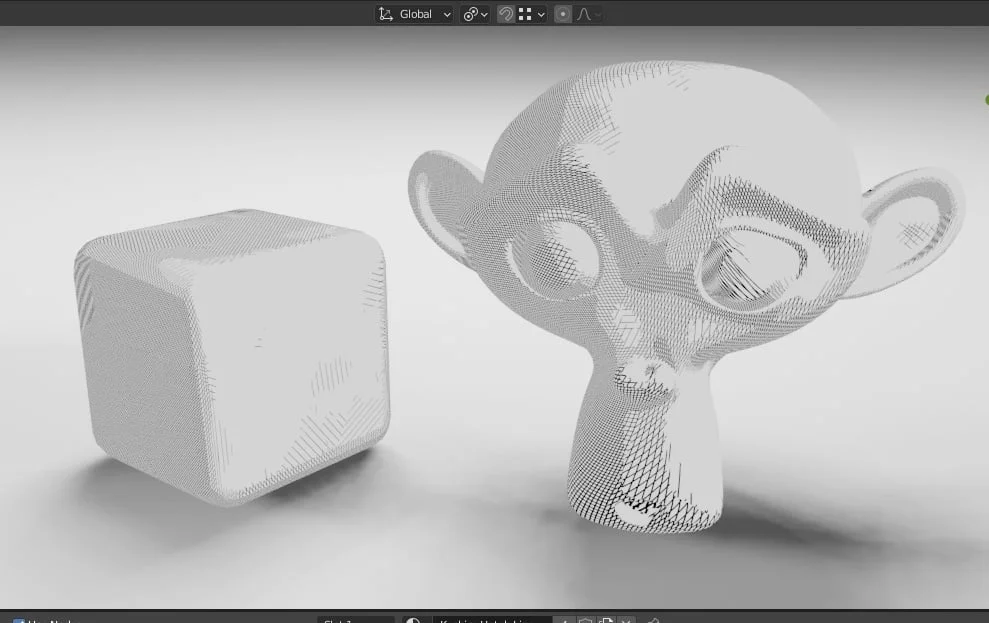Toggle proportional editing on
Image resolution: width=989 pixels, height=623 pixels.
(x=562, y=13)
